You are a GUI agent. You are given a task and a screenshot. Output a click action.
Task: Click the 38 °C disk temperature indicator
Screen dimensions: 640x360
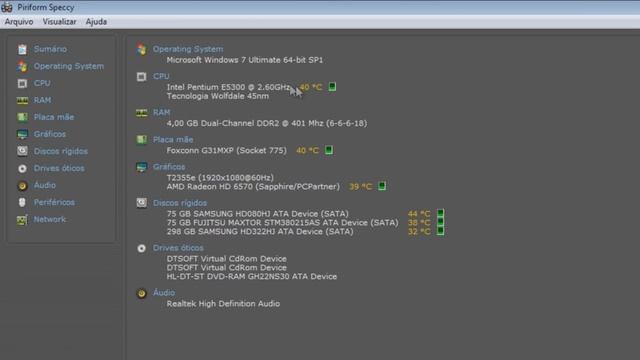click(x=440, y=222)
